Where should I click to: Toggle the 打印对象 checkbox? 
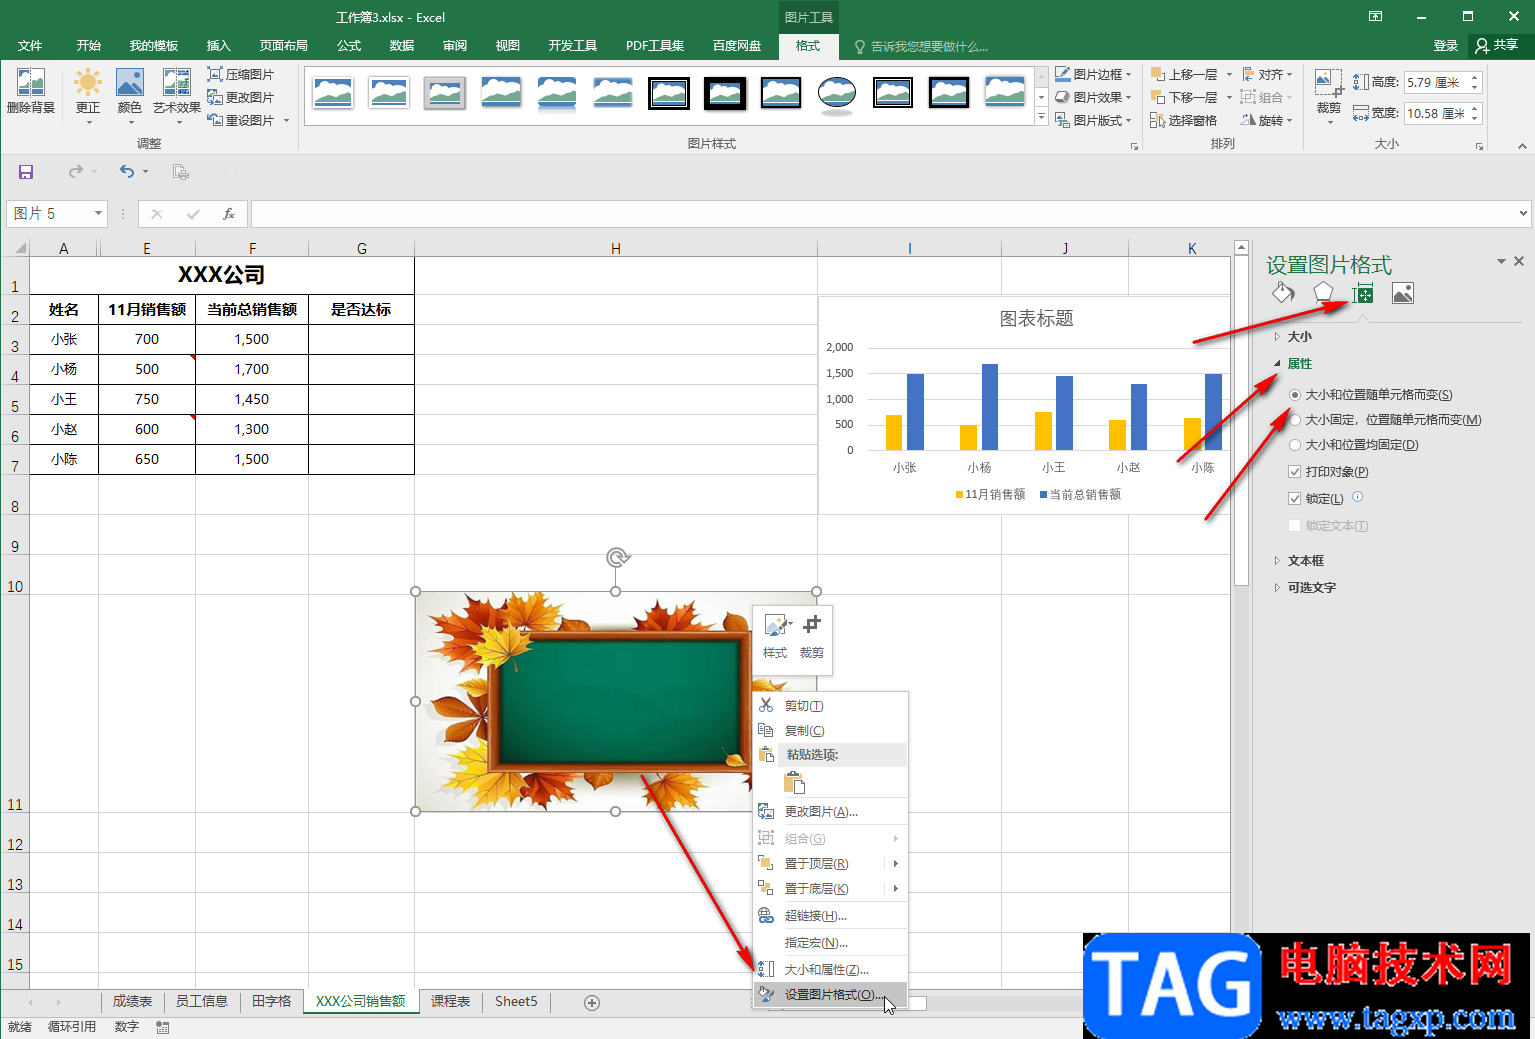pyautogui.click(x=1295, y=472)
